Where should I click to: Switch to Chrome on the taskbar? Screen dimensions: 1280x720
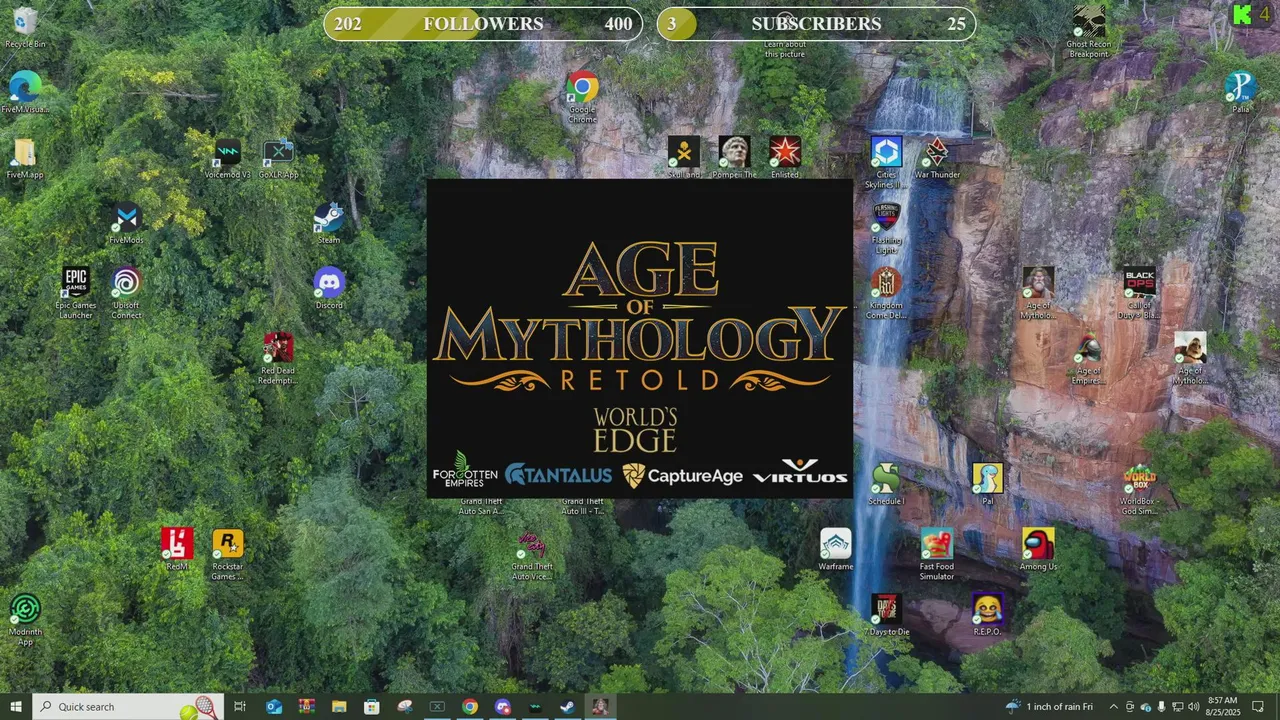click(470, 706)
